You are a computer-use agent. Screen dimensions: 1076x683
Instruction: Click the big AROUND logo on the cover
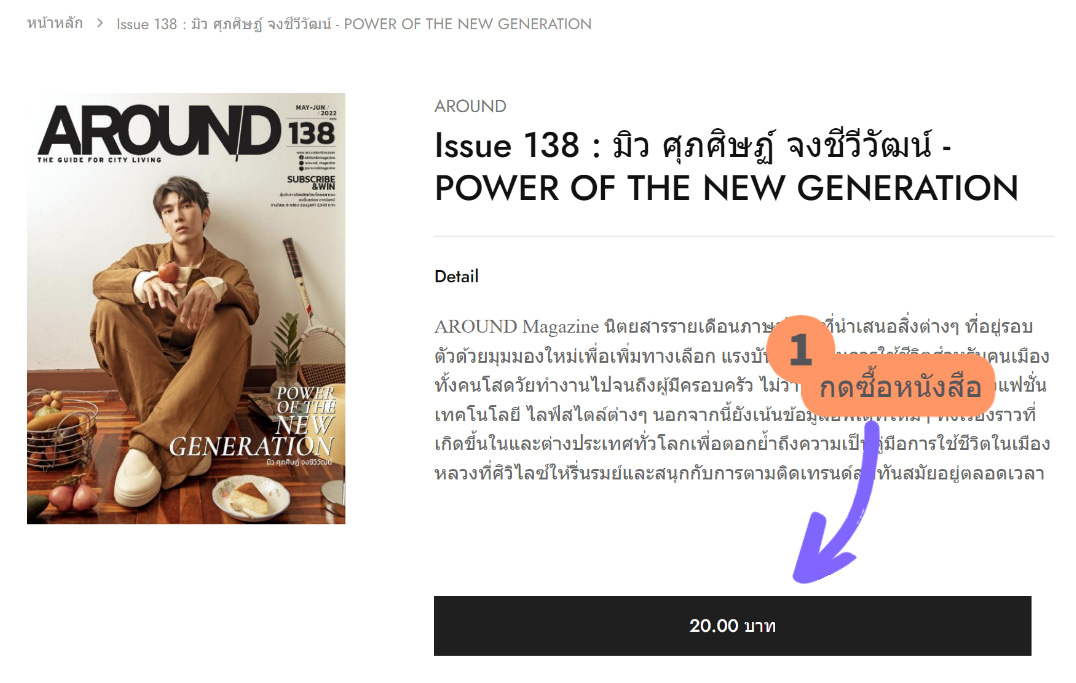point(159,130)
